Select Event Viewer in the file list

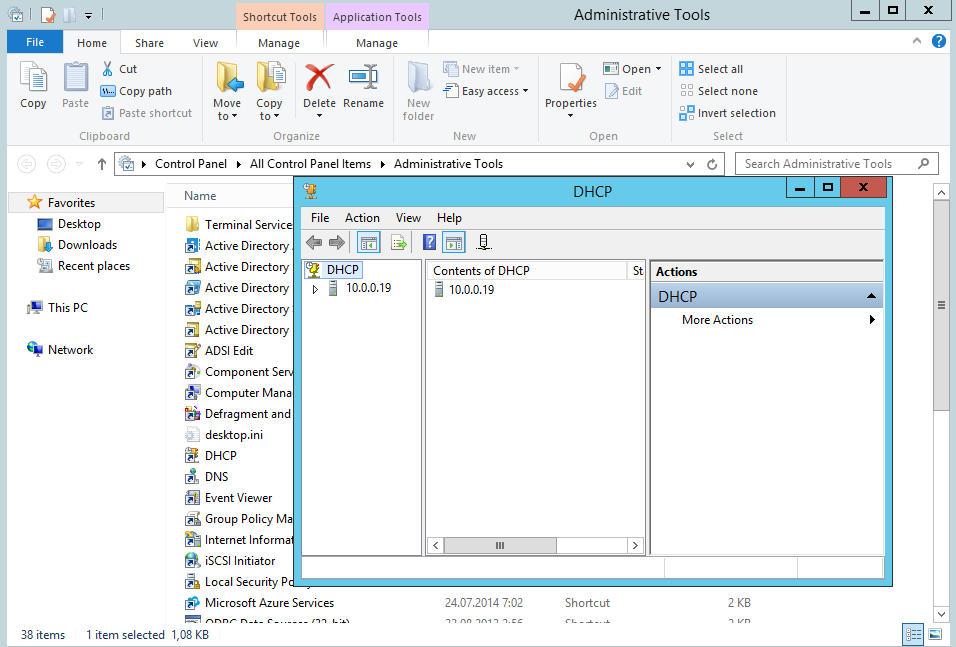point(229,498)
